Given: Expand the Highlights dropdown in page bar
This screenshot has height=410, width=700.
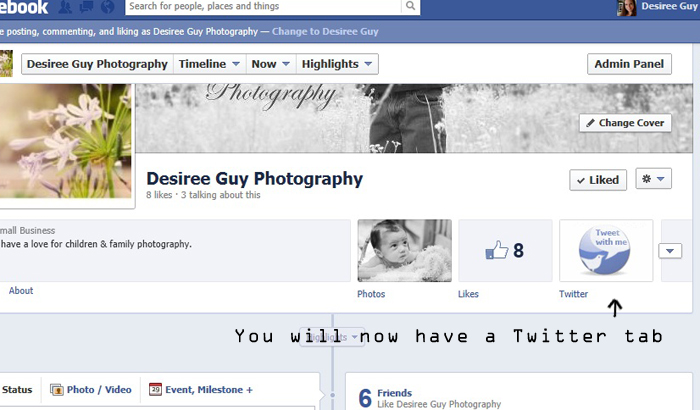Looking at the screenshot, I should point(337,64).
